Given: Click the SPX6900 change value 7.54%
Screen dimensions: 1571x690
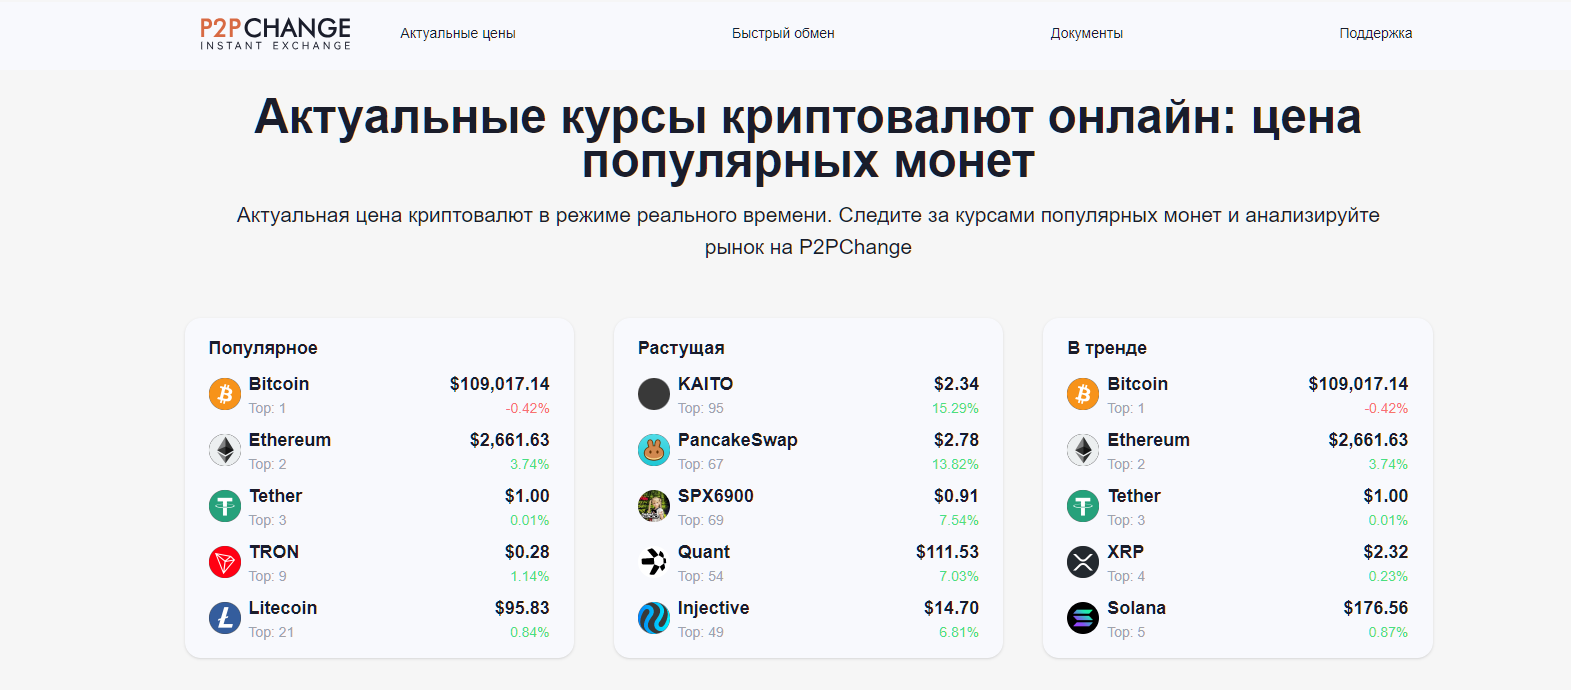Looking at the screenshot, I should (x=959, y=520).
